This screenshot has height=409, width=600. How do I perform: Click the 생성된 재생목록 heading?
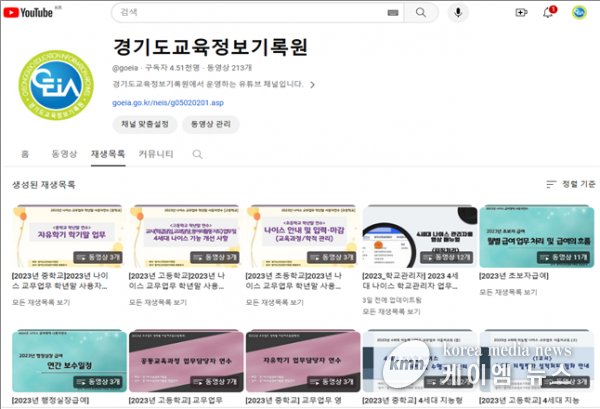[44, 185]
